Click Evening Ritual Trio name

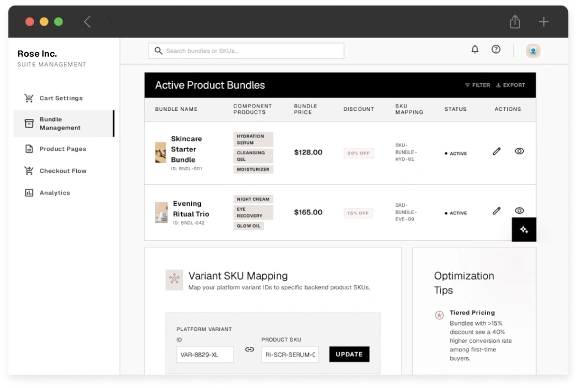[191, 209]
